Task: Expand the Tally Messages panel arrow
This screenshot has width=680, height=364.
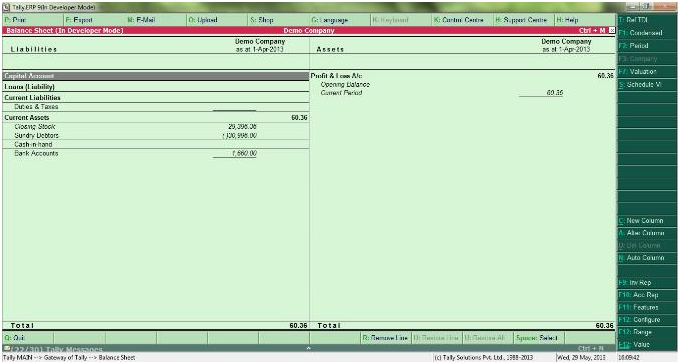Action: coord(309,348)
